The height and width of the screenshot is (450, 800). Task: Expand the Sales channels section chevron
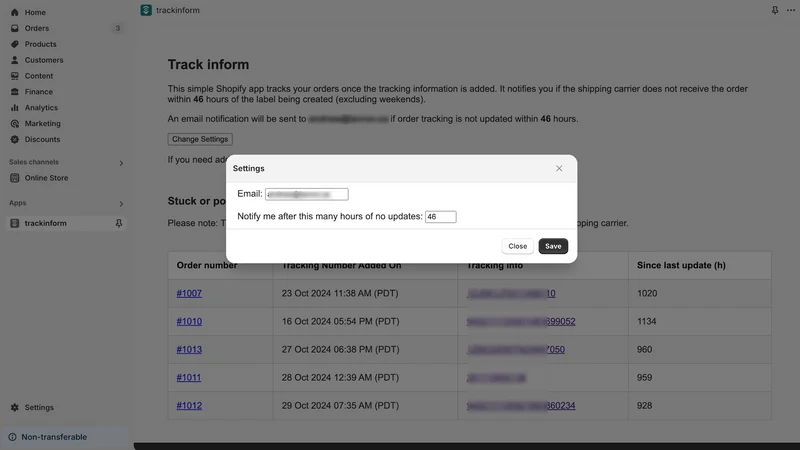121,163
